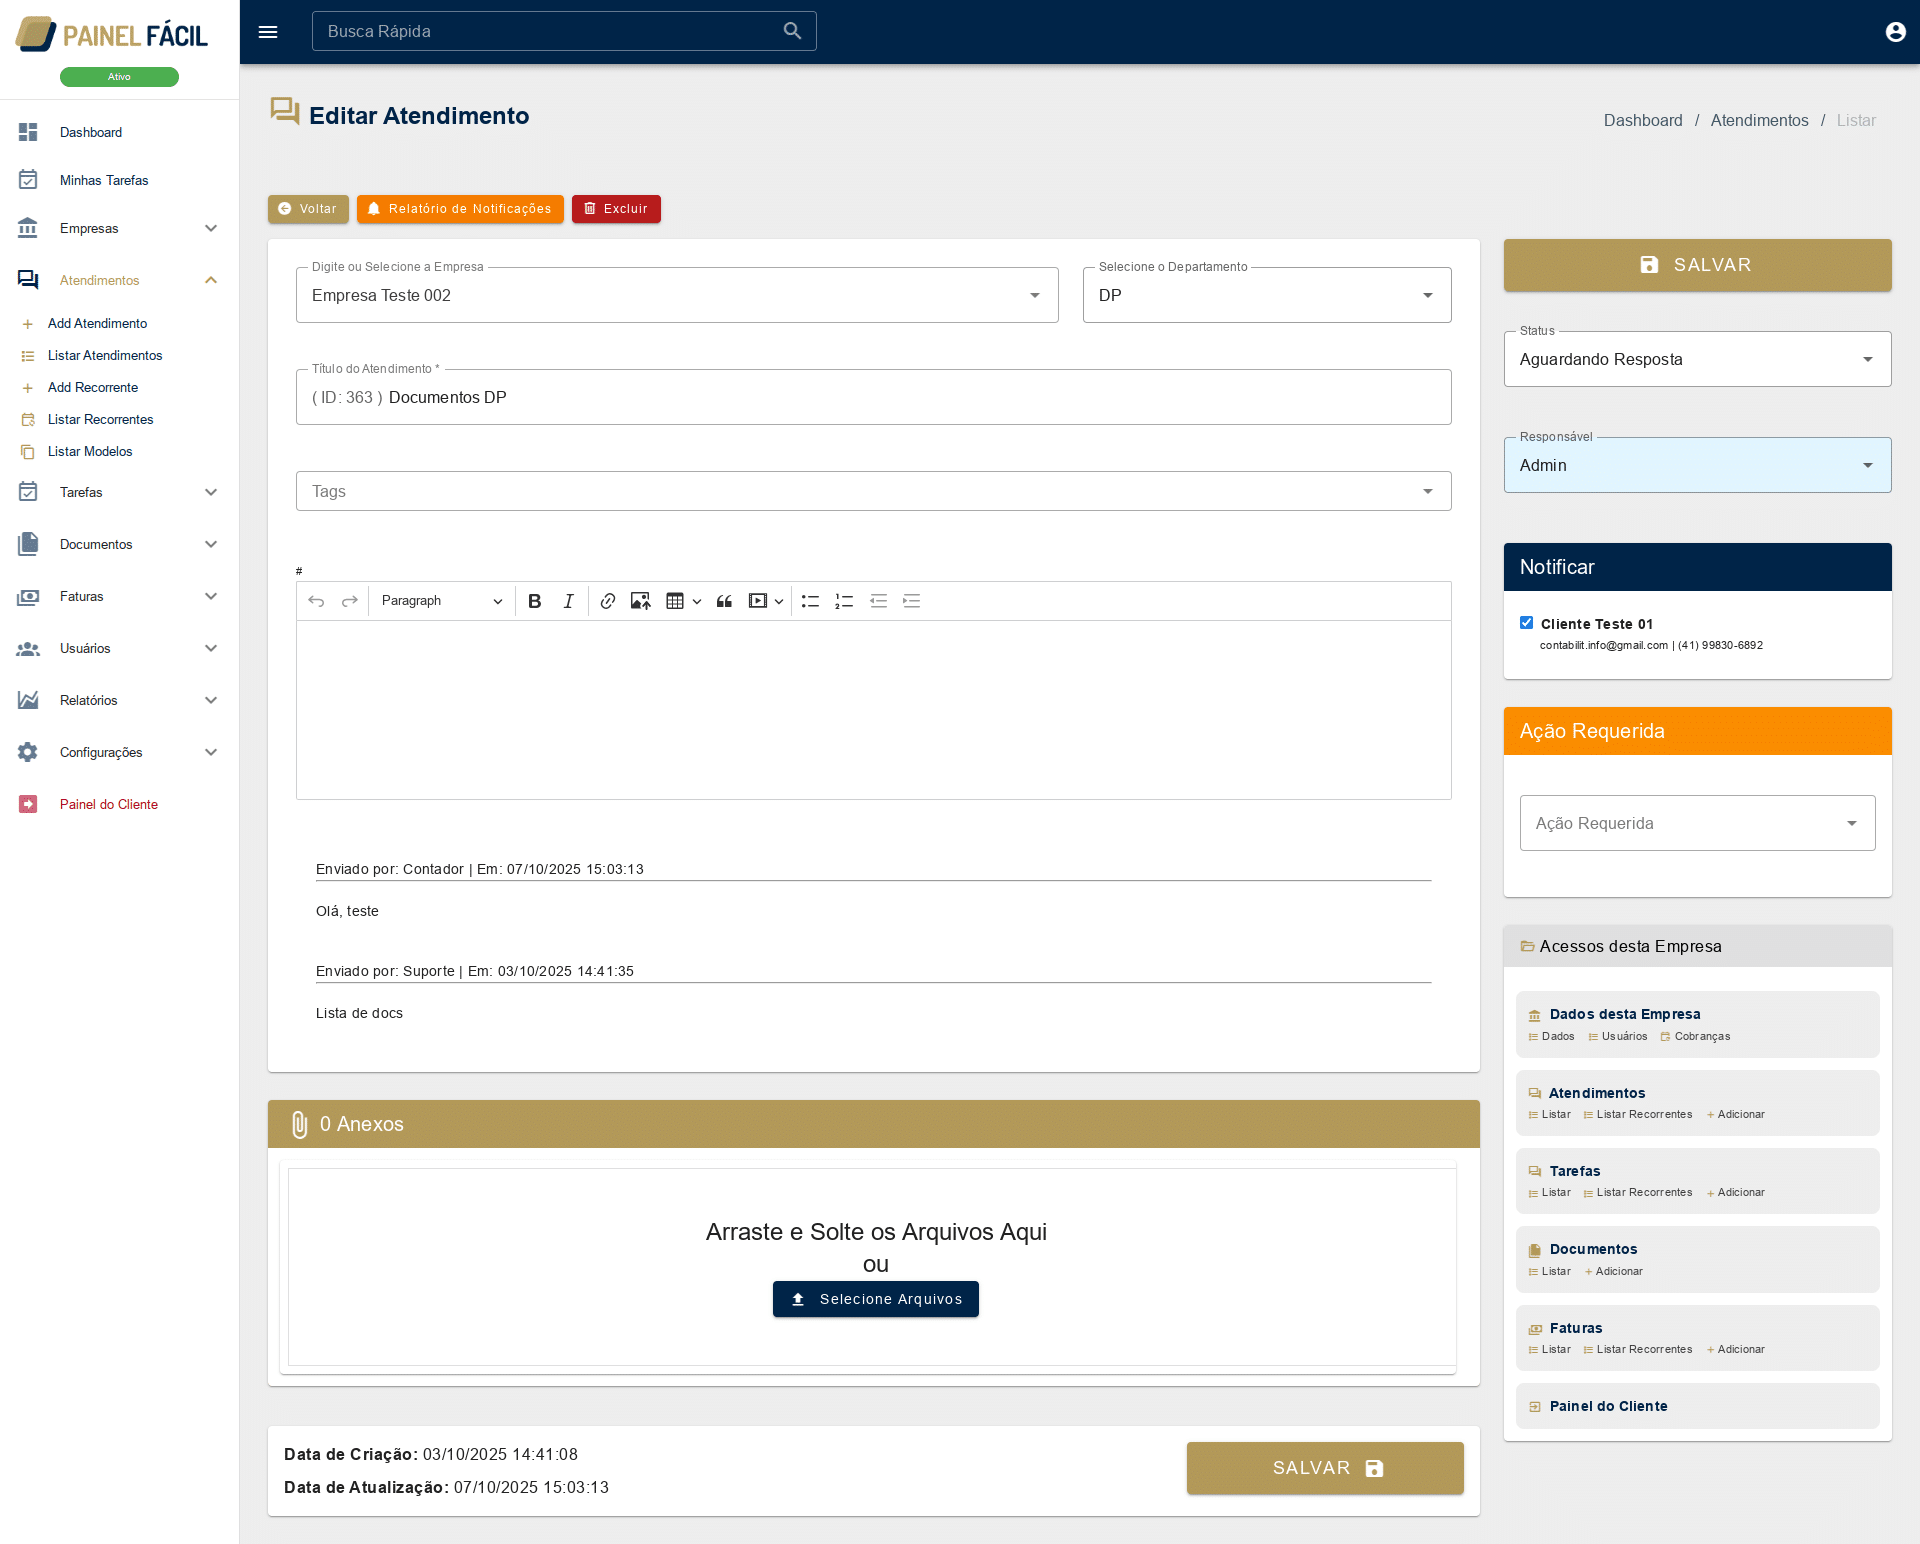This screenshot has width=1920, height=1544.
Task: Click the insert image icon
Action: [x=640, y=601]
